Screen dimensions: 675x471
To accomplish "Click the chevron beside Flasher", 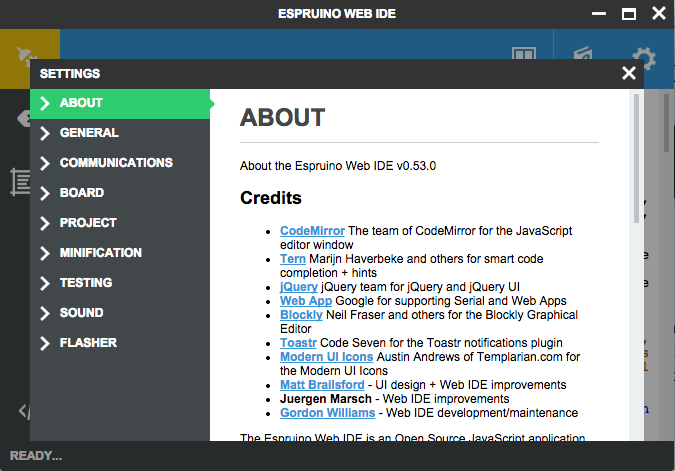I will 45,343.
